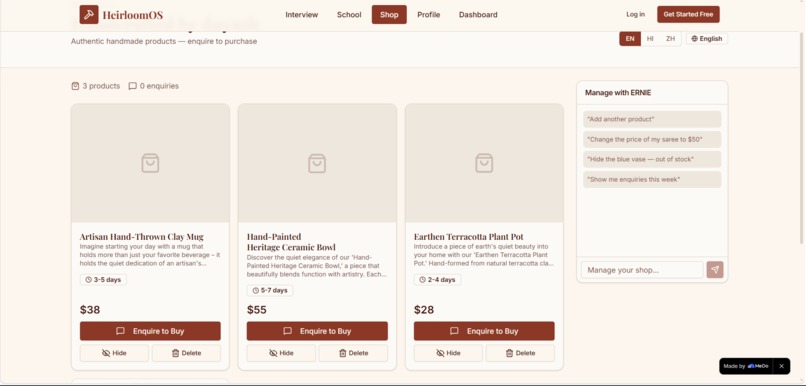Image resolution: width=806 pixels, height=386 pixels.
Task: Select the Shop nav item
Action: (389, 14)
